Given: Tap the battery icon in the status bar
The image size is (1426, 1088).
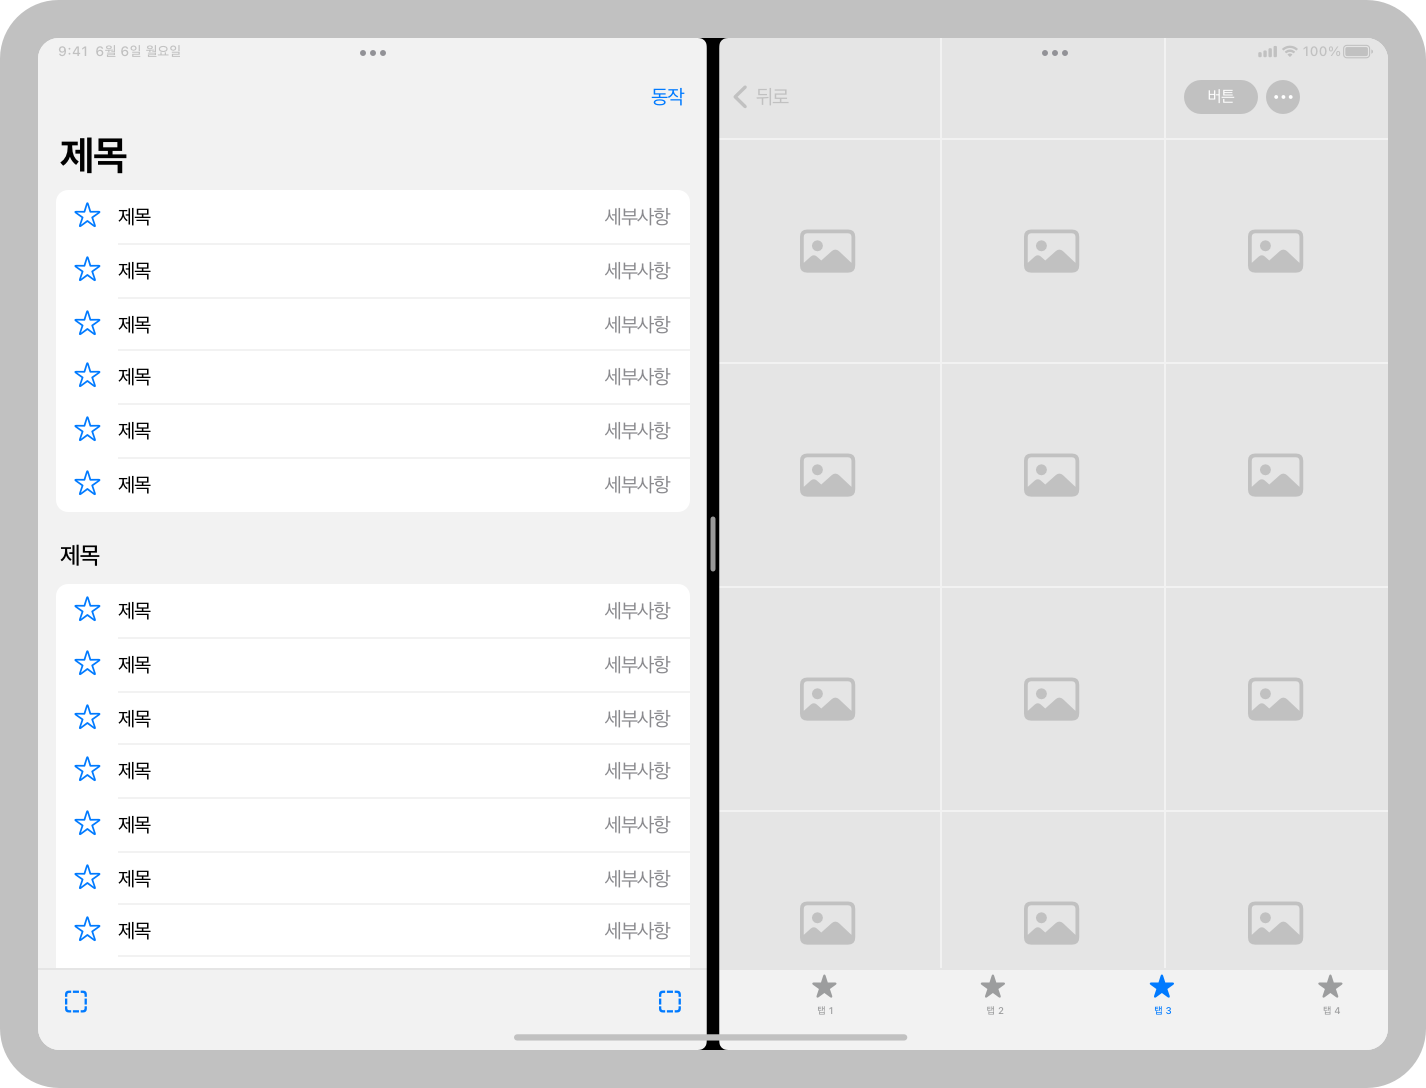Looking at the screenshot, I should click(x=1357, y=51).
